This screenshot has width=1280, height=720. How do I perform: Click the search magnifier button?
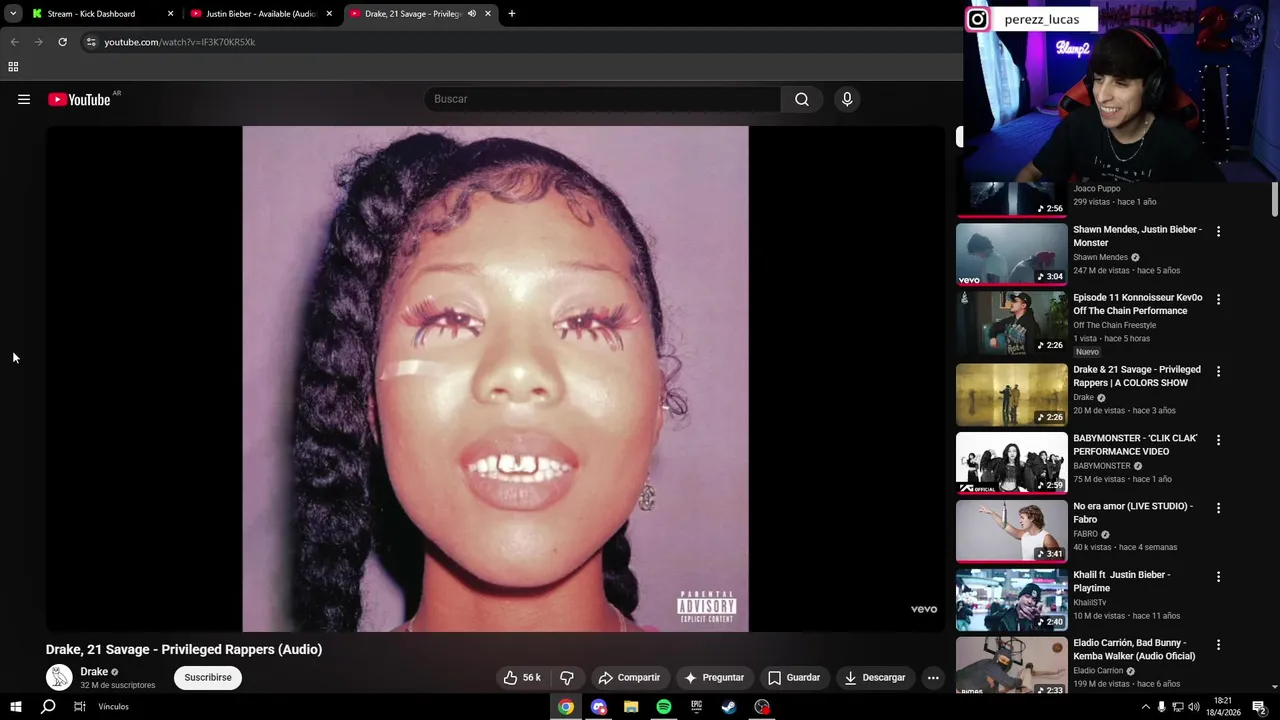(802, 99)
